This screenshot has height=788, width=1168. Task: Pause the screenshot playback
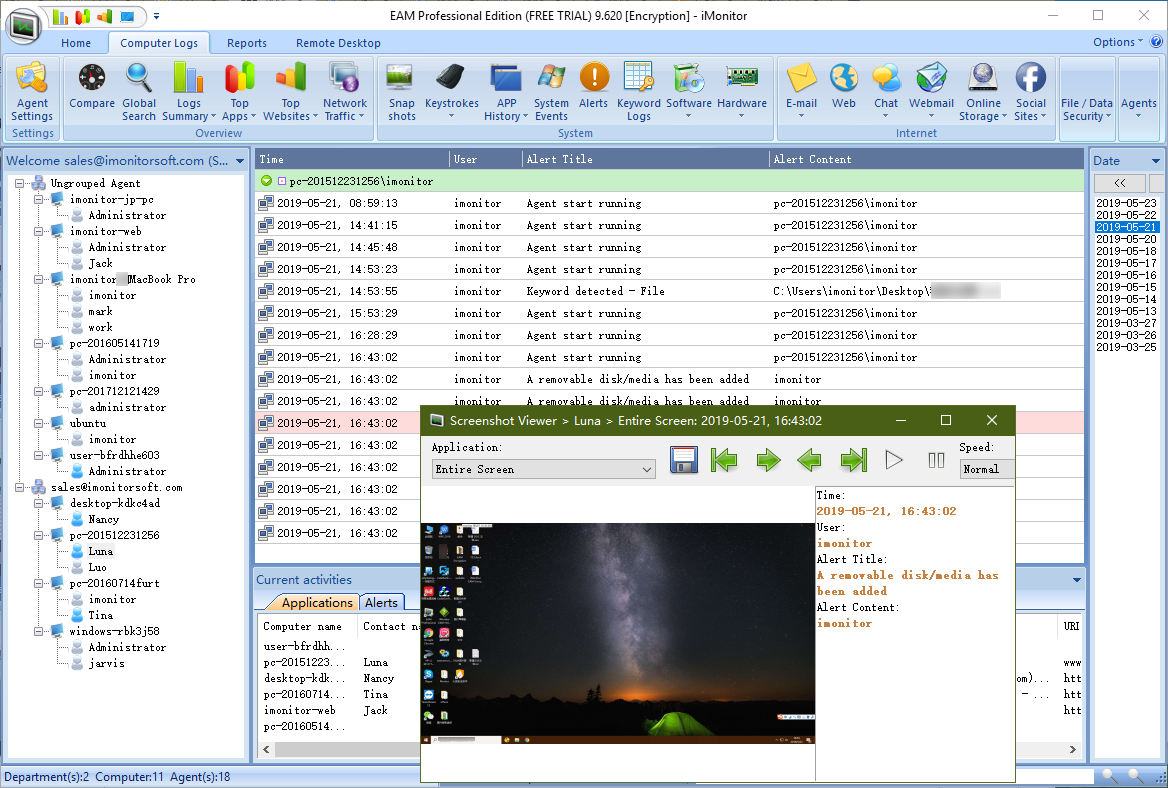(x=936, y=460)
